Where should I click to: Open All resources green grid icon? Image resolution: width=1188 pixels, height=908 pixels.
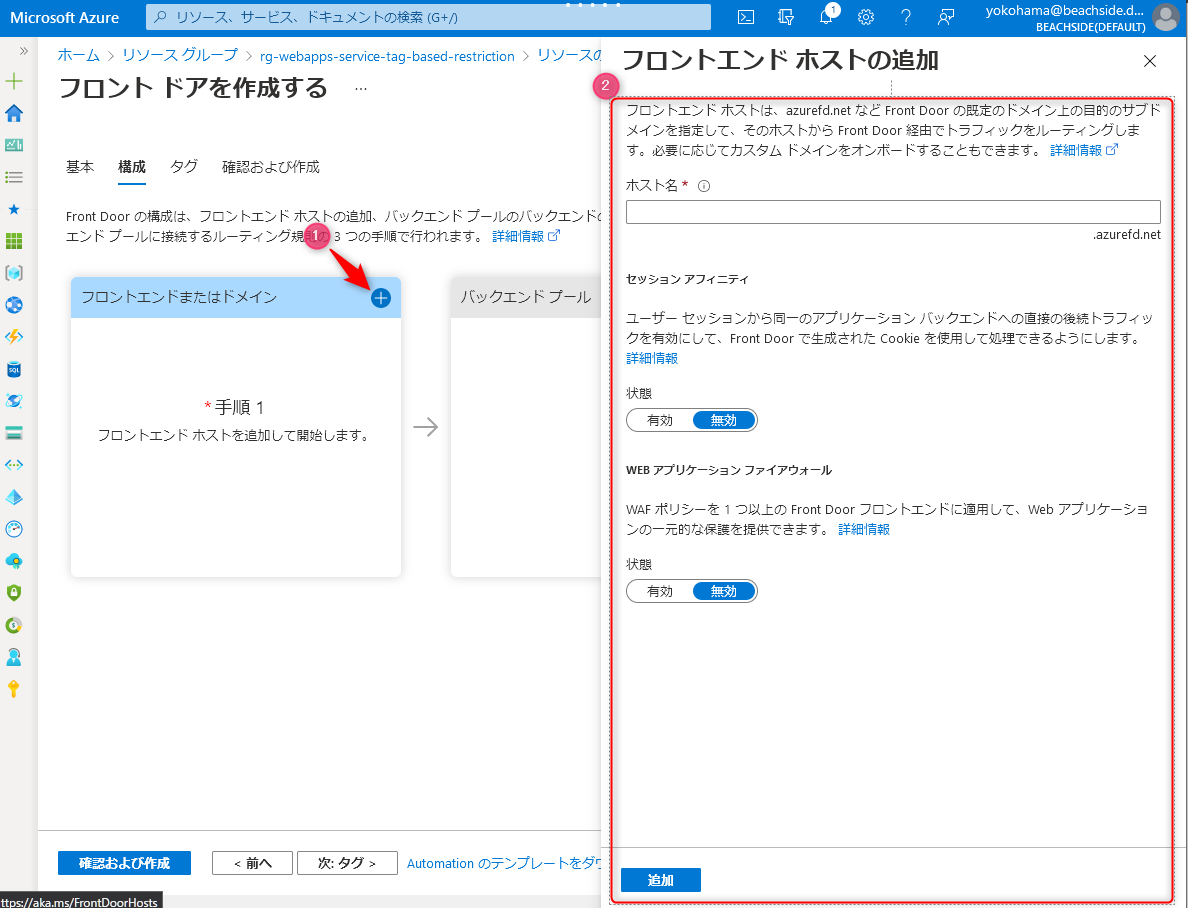14,241
